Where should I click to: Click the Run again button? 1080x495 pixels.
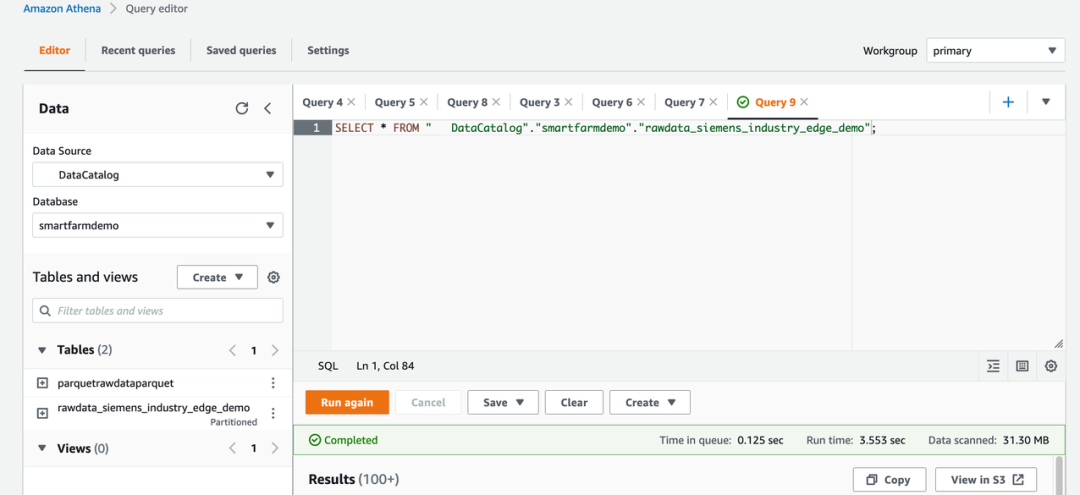347,402
